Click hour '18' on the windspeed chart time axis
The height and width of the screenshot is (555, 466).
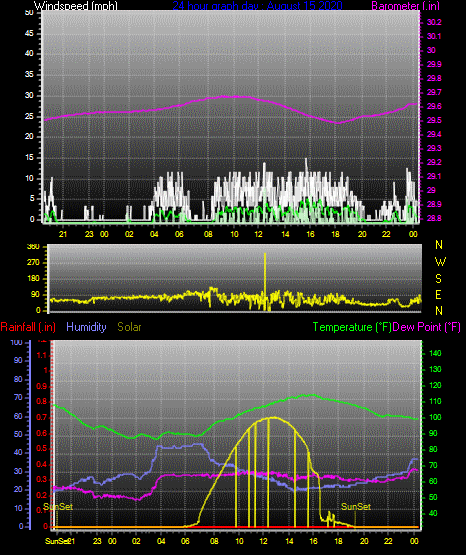pos(335,234)
